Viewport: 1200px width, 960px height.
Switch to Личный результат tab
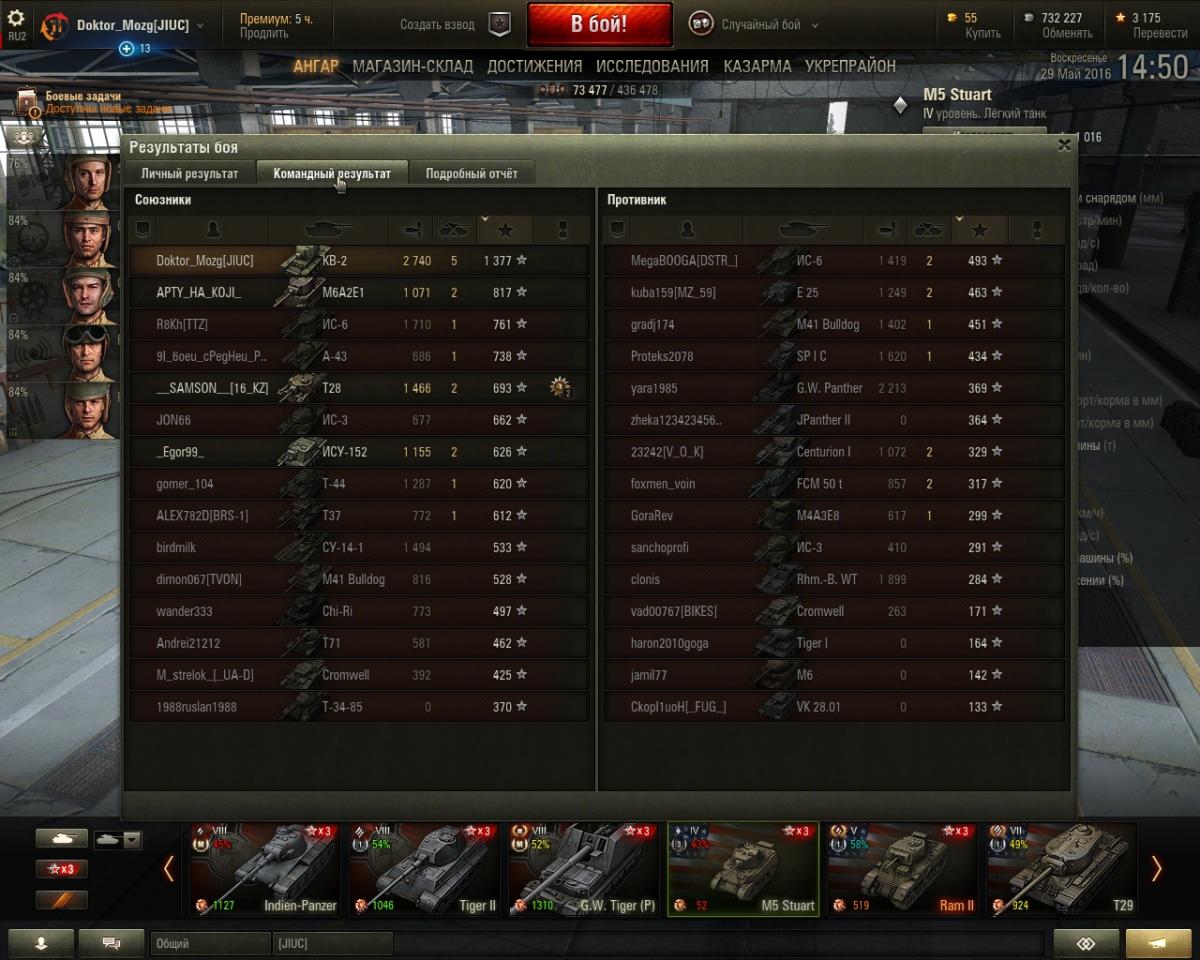point(189,173)
